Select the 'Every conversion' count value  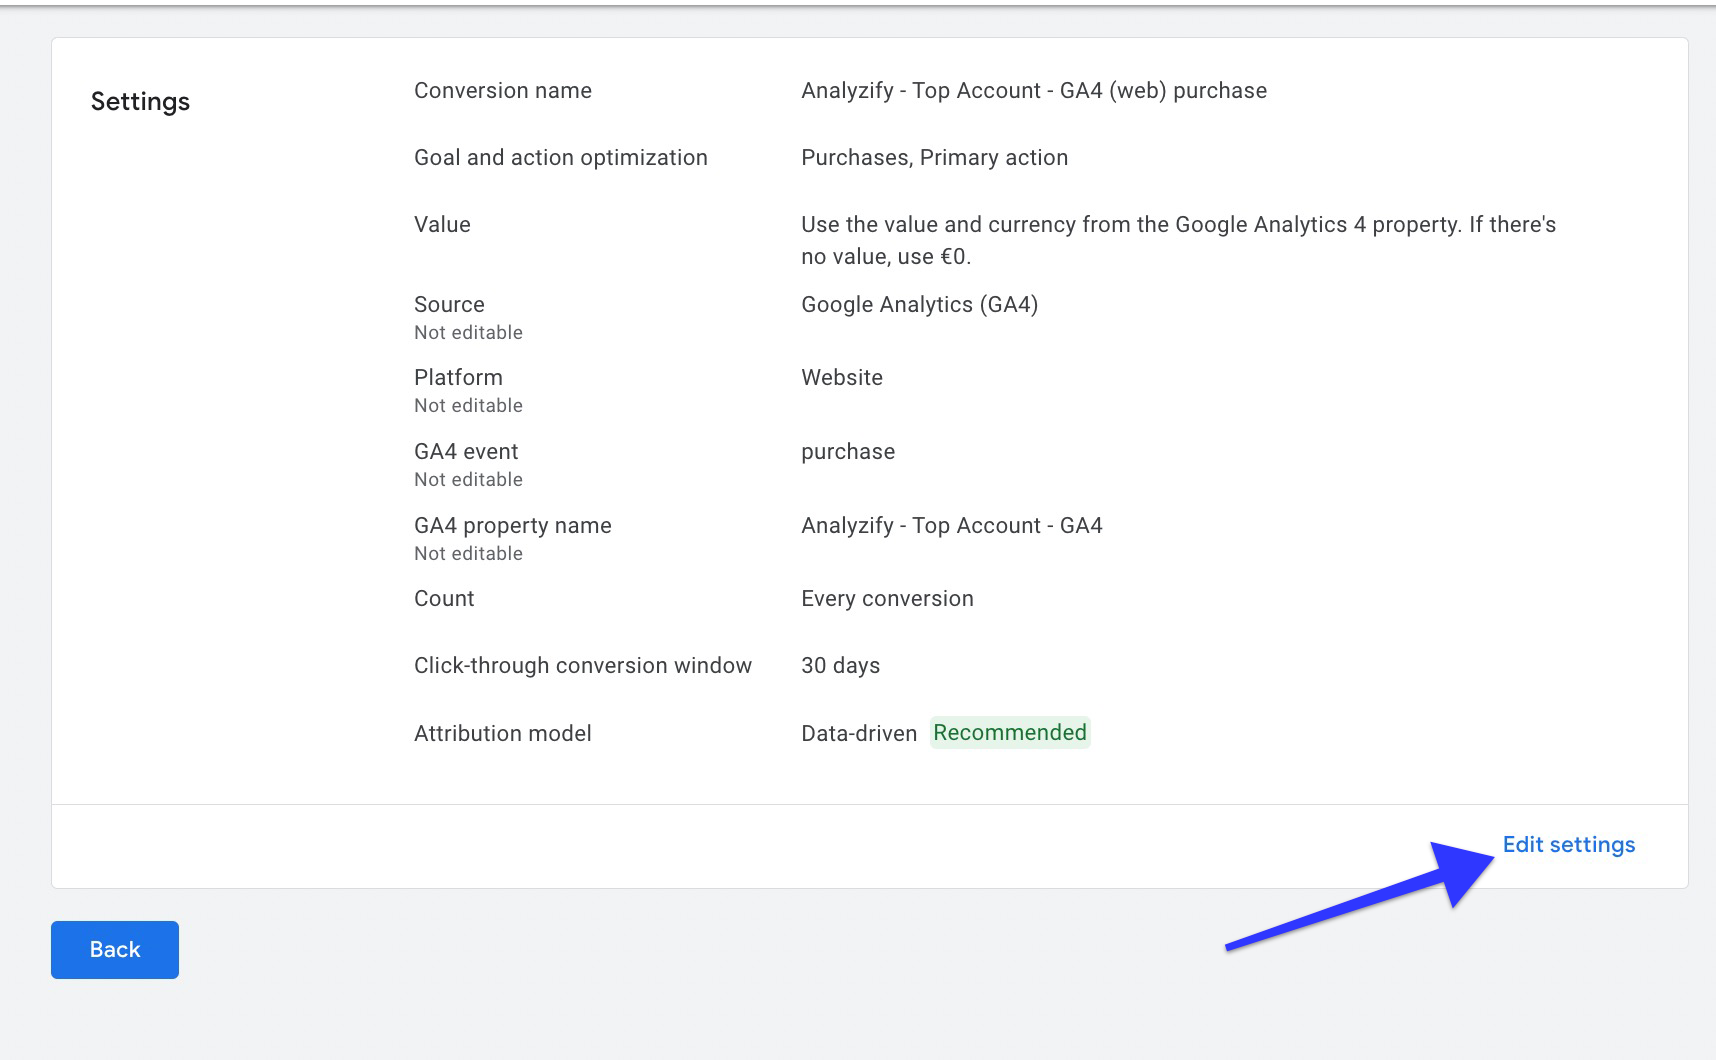887,599
